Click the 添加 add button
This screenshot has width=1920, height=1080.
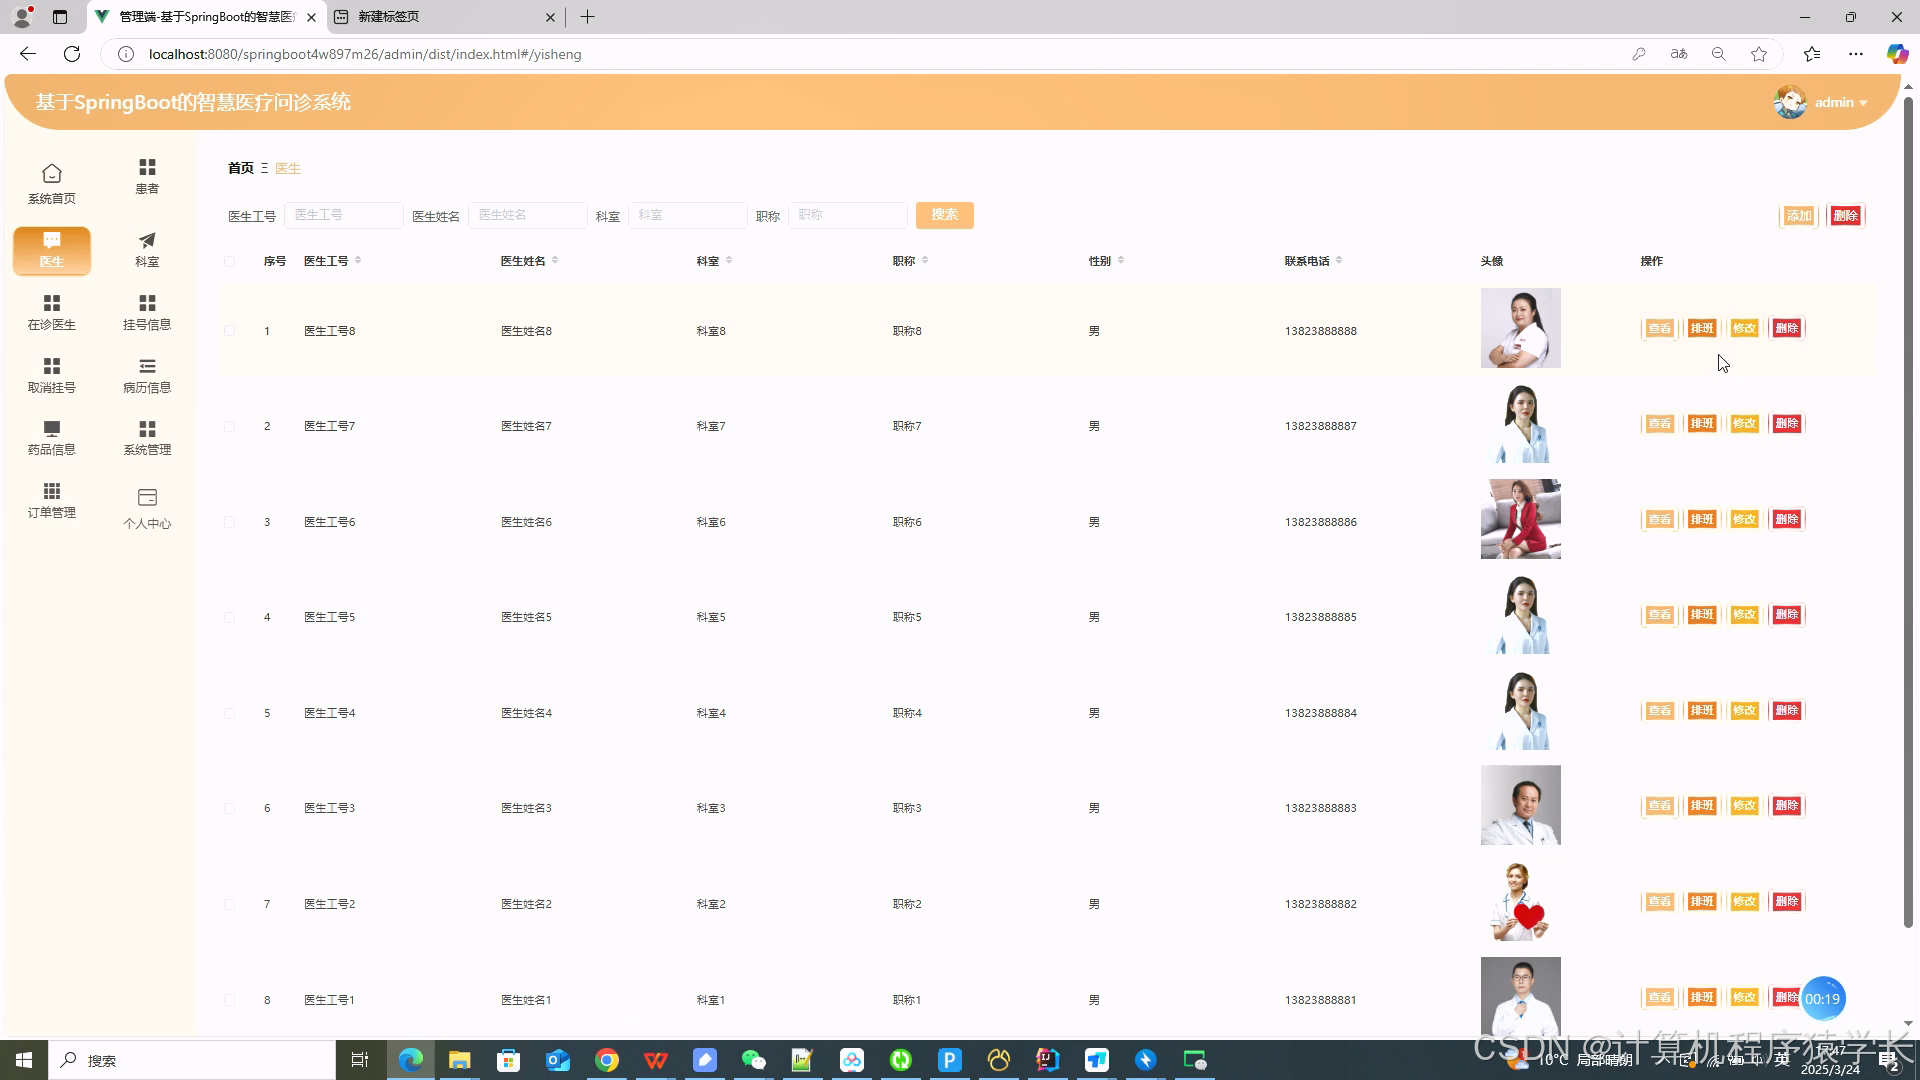click(1798, 216)
